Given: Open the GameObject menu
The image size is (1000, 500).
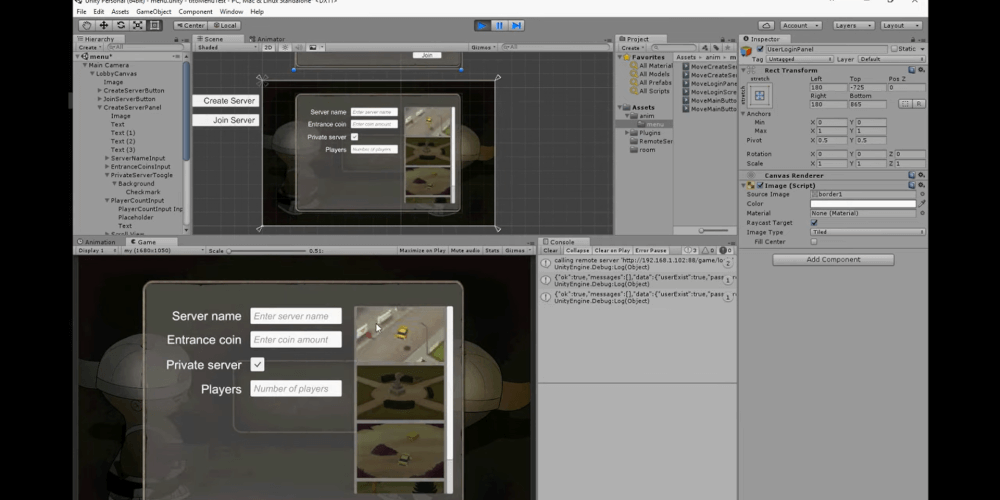Looking at the screenshot, I should point(154,12).
